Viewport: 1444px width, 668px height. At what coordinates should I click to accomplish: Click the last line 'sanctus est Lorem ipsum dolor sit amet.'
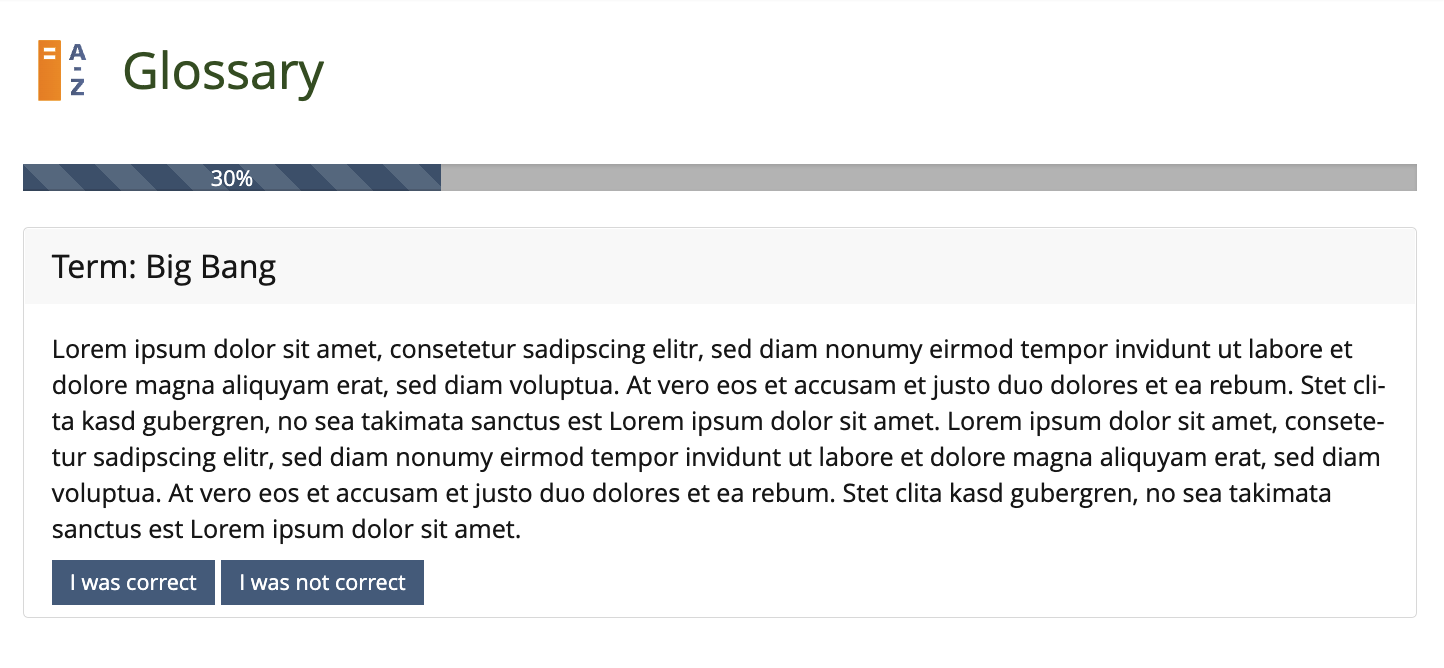tap(286, 530)
